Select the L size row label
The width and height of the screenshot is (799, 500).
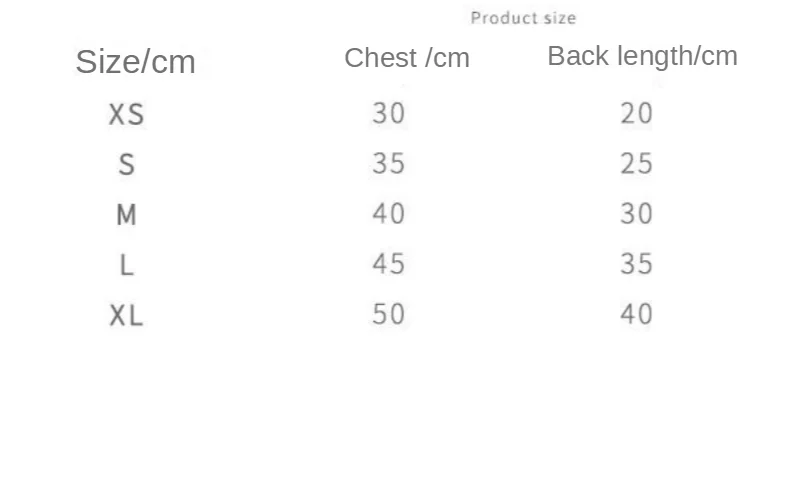(x=127, y=265)
